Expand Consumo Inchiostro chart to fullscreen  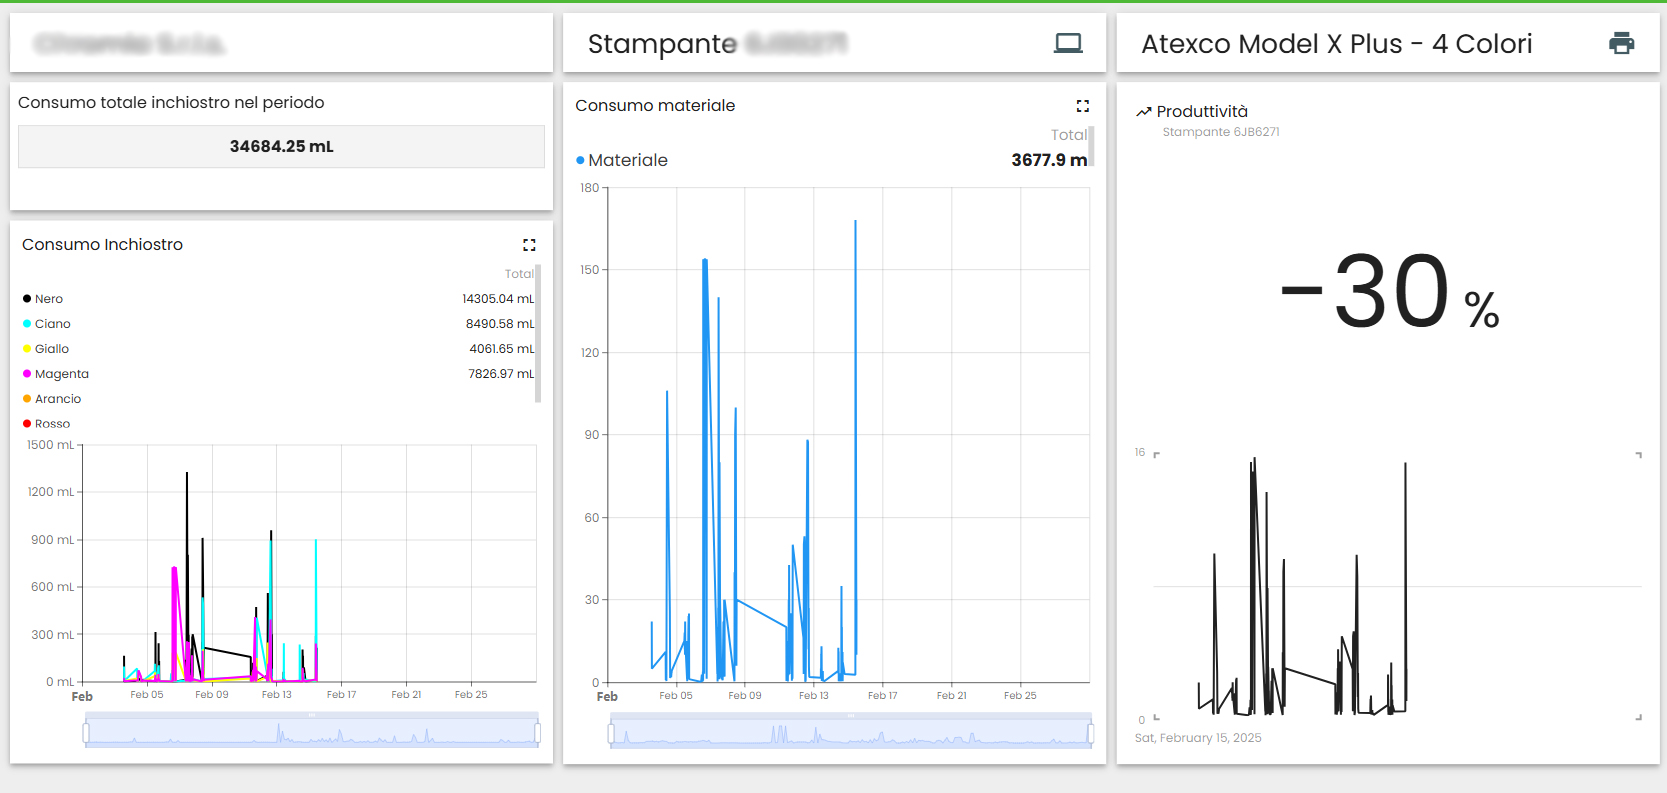(529, 245)
